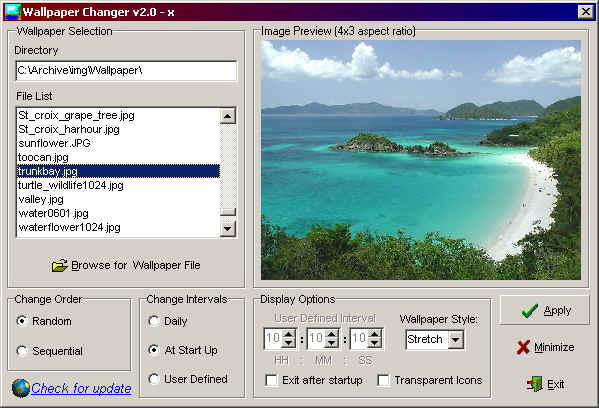Open the Check for update link

[81, 389]
